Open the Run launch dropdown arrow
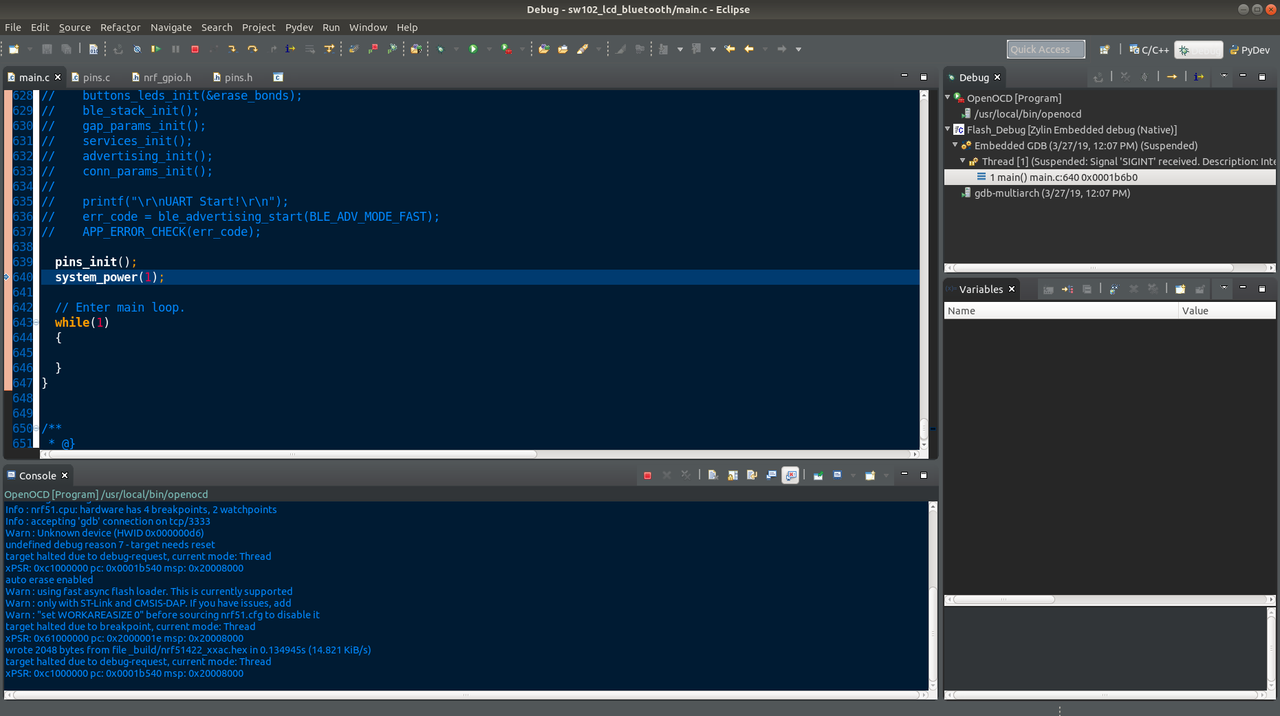The image size is (1280, 716). point(489,49)
